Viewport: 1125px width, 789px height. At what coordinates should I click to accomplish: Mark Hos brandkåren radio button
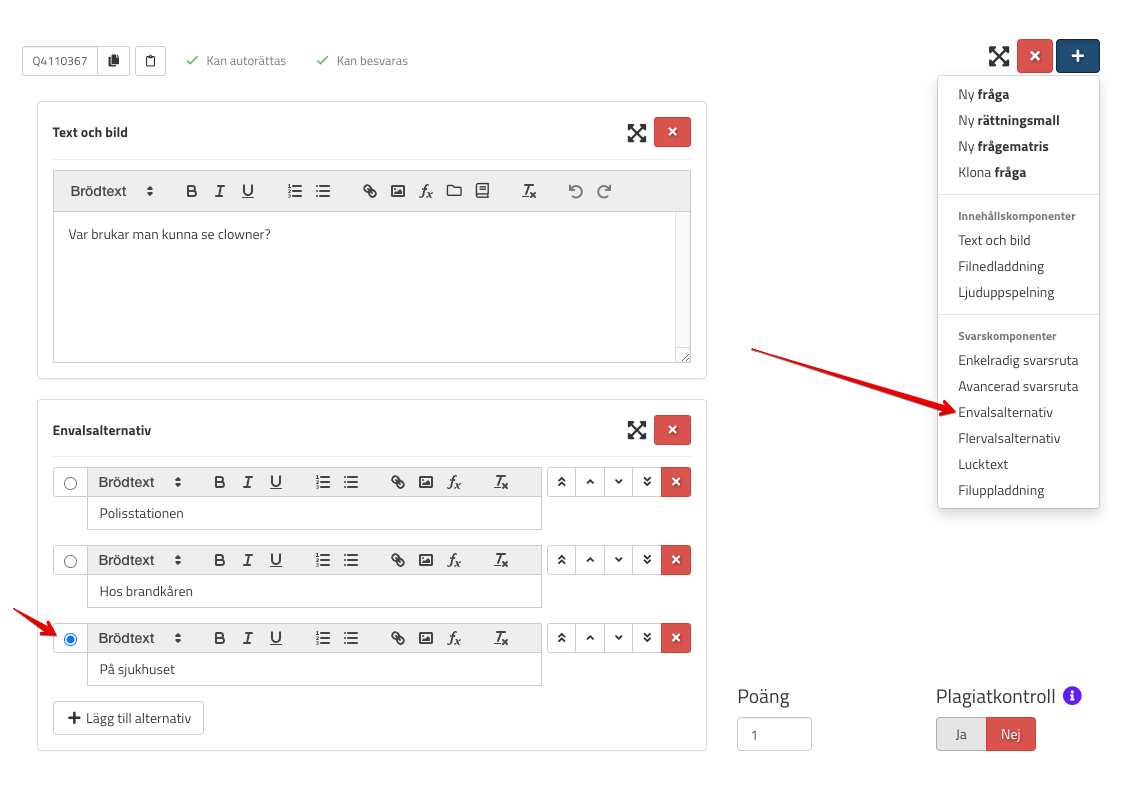(70, 561)
